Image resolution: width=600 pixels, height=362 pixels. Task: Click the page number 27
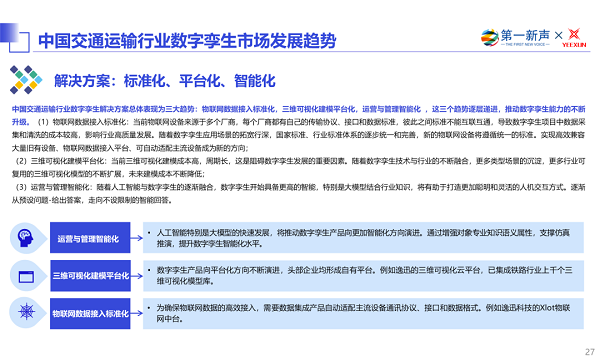[590, 352]
